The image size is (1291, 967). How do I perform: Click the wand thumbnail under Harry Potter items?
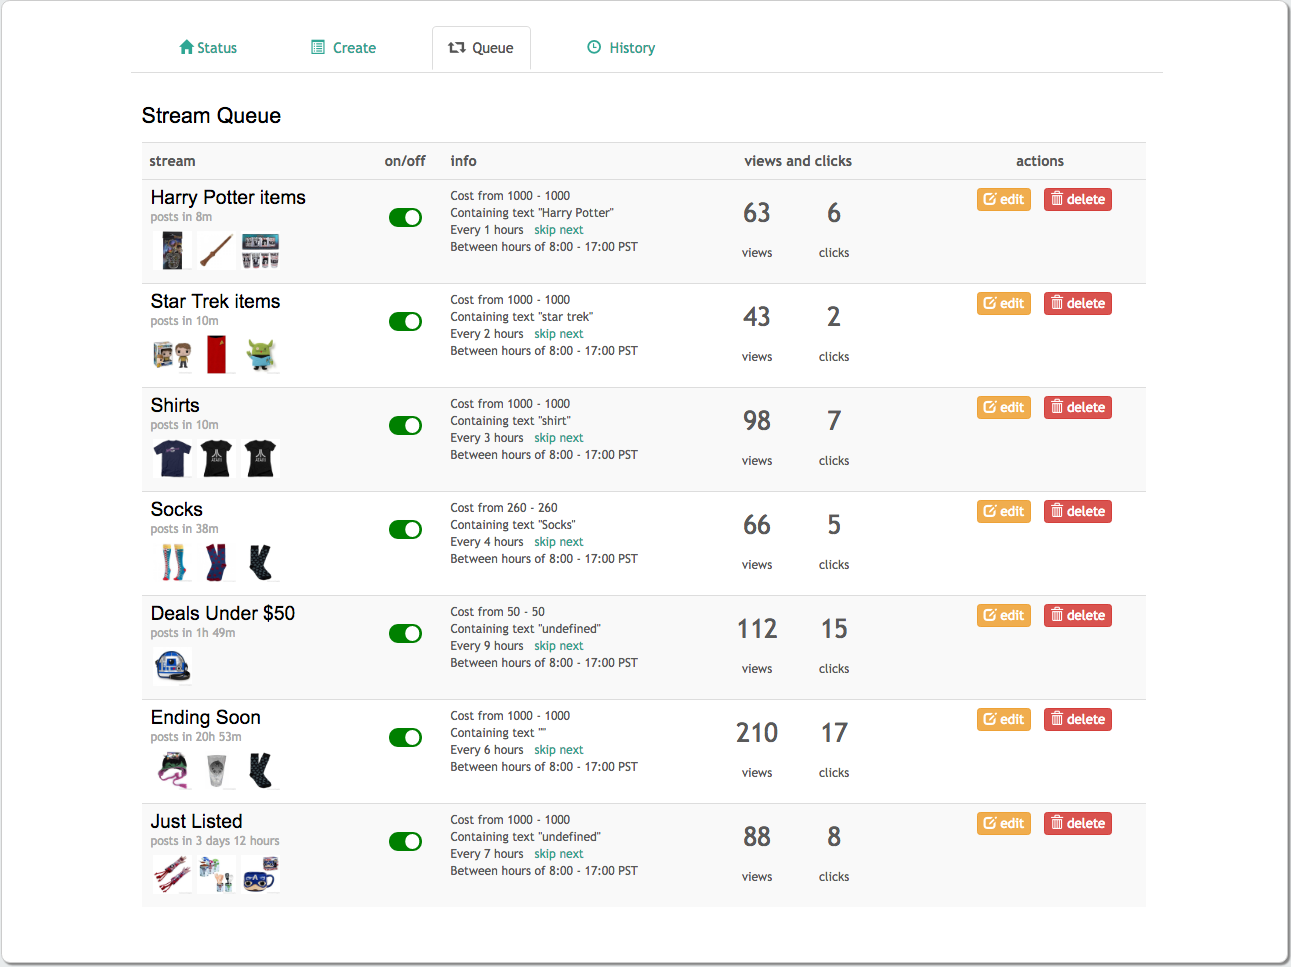[216, 250]
